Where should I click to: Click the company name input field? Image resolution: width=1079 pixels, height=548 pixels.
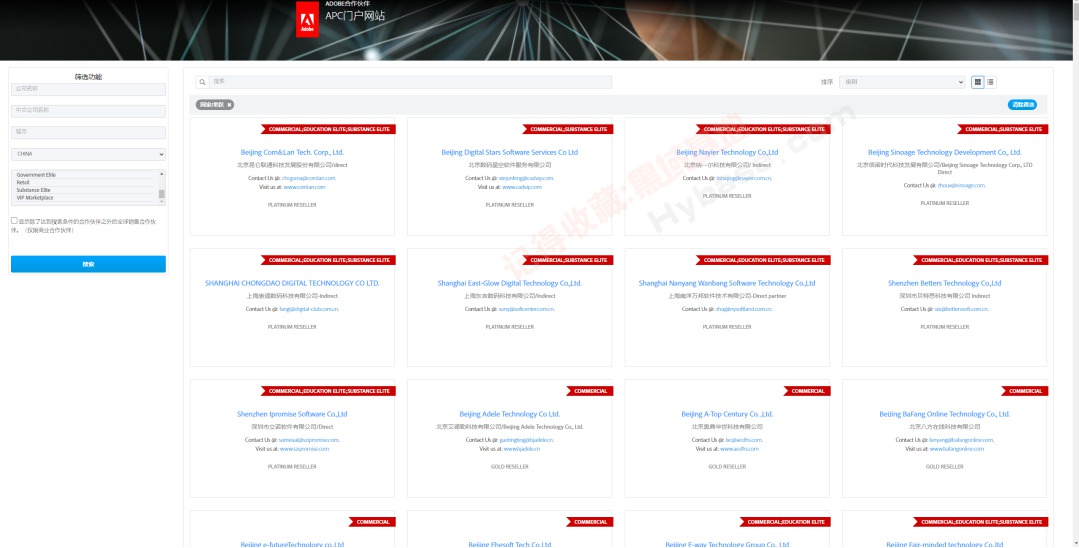88,89
